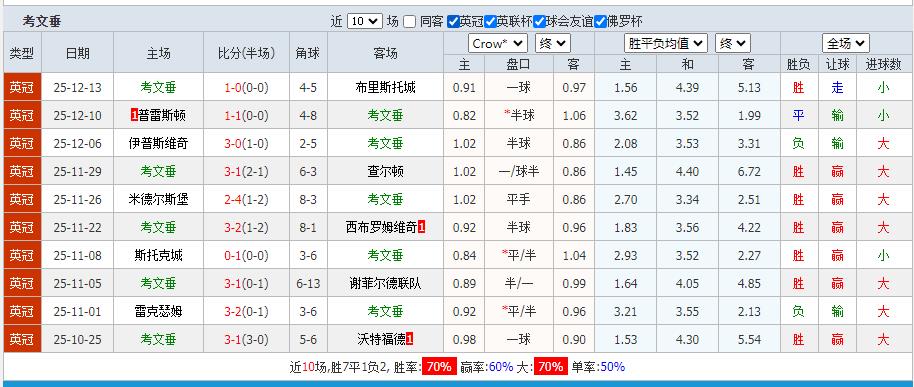Click the 盘口 column header
Screen dimensions: 914x387
518,65
